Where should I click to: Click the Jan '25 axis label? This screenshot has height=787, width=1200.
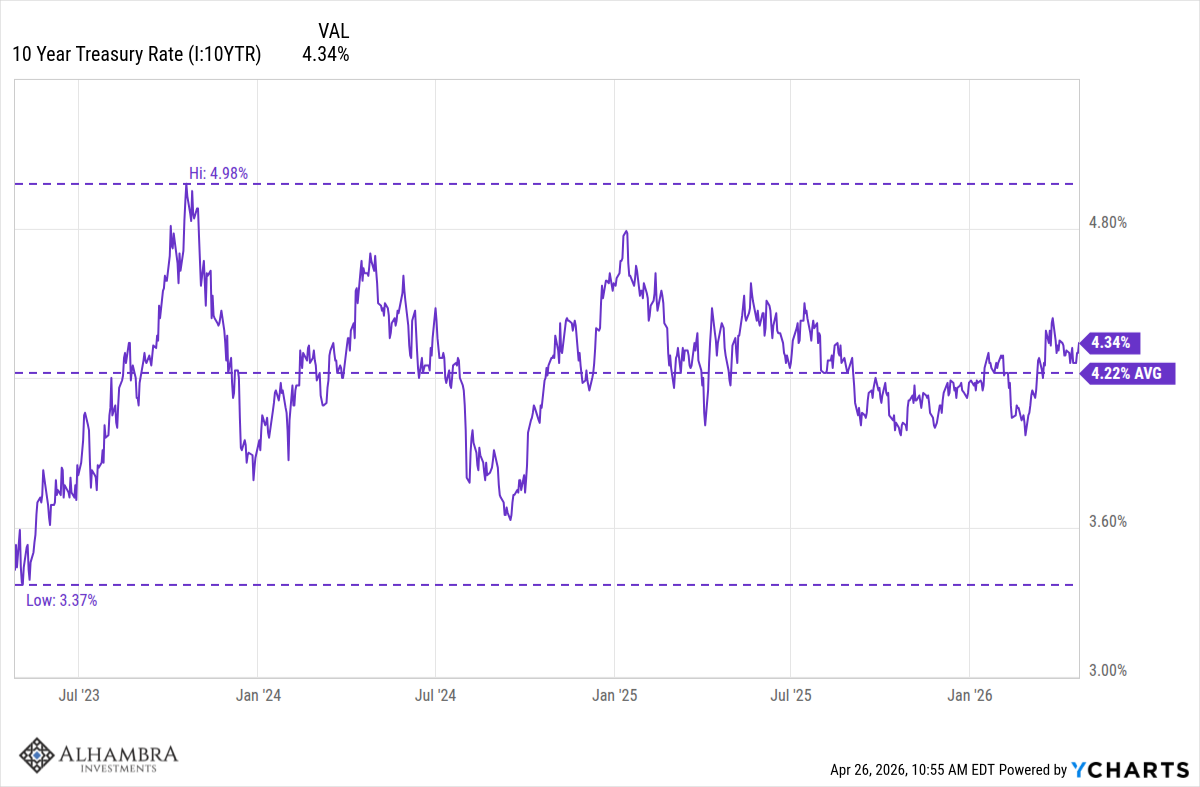[614, 694]
